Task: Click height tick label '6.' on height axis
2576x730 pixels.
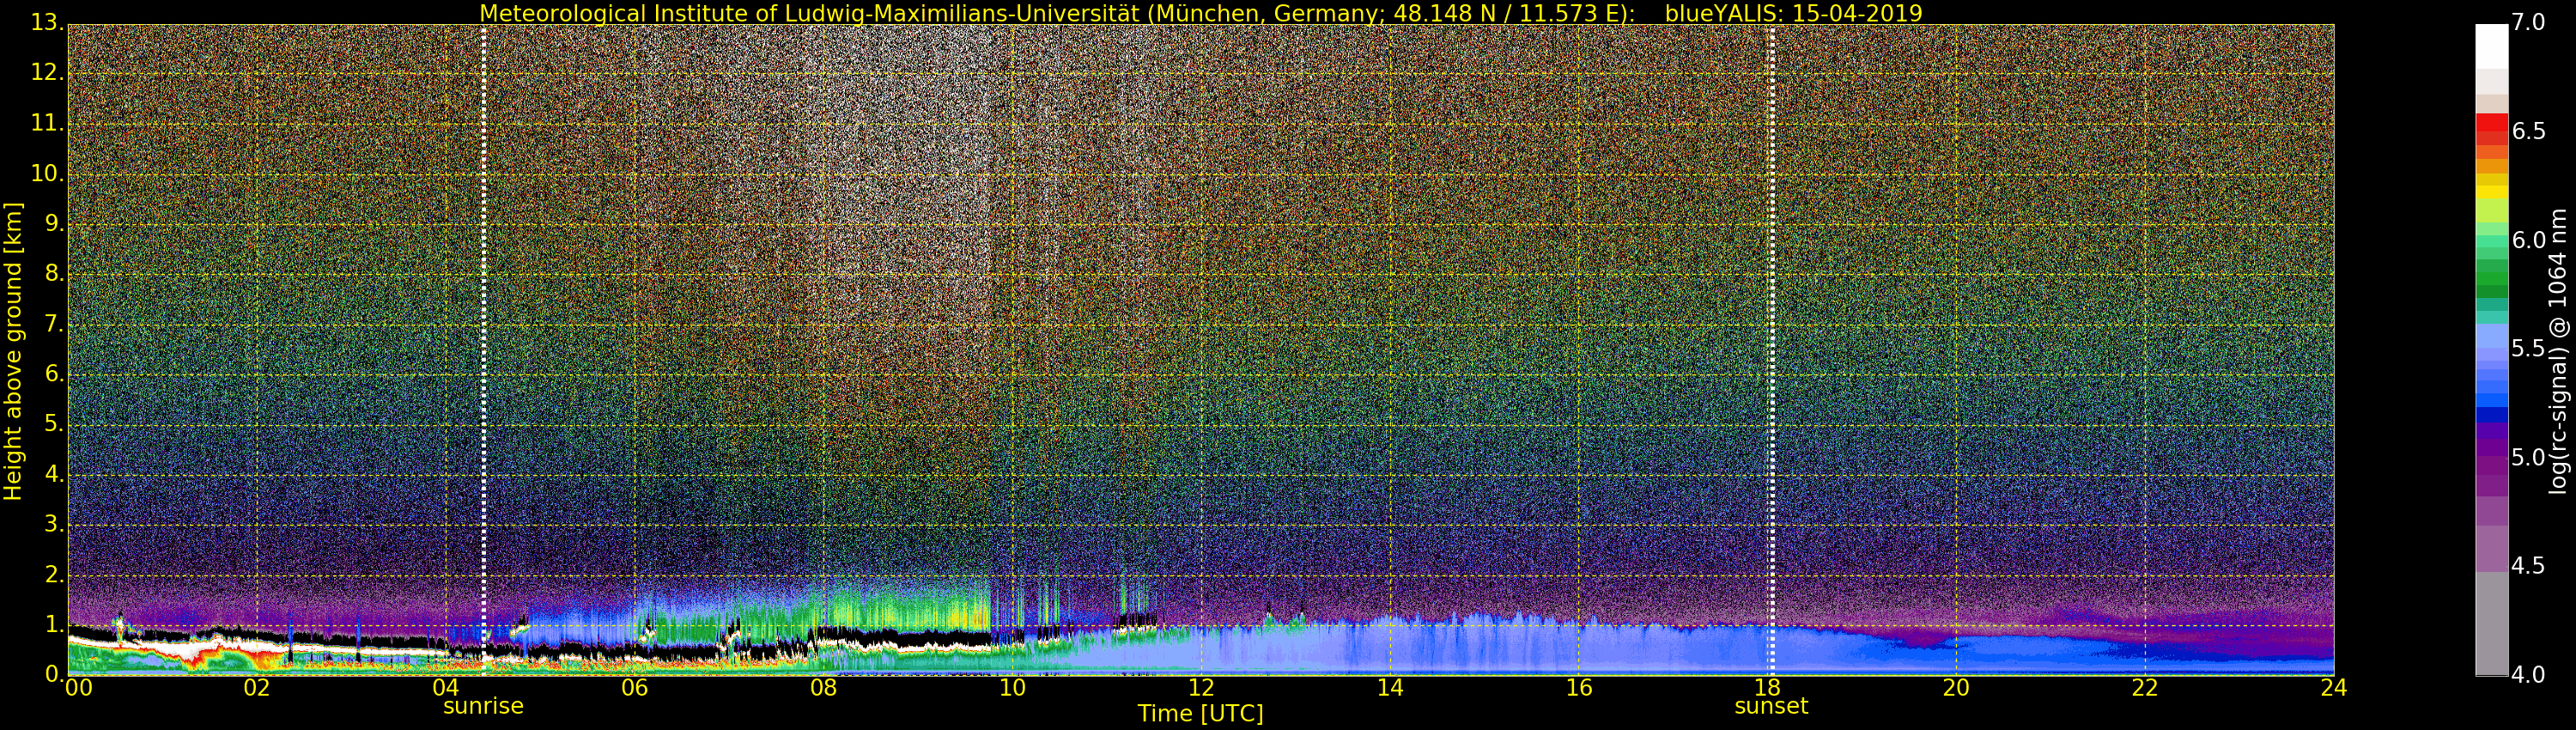Action: 54,374
